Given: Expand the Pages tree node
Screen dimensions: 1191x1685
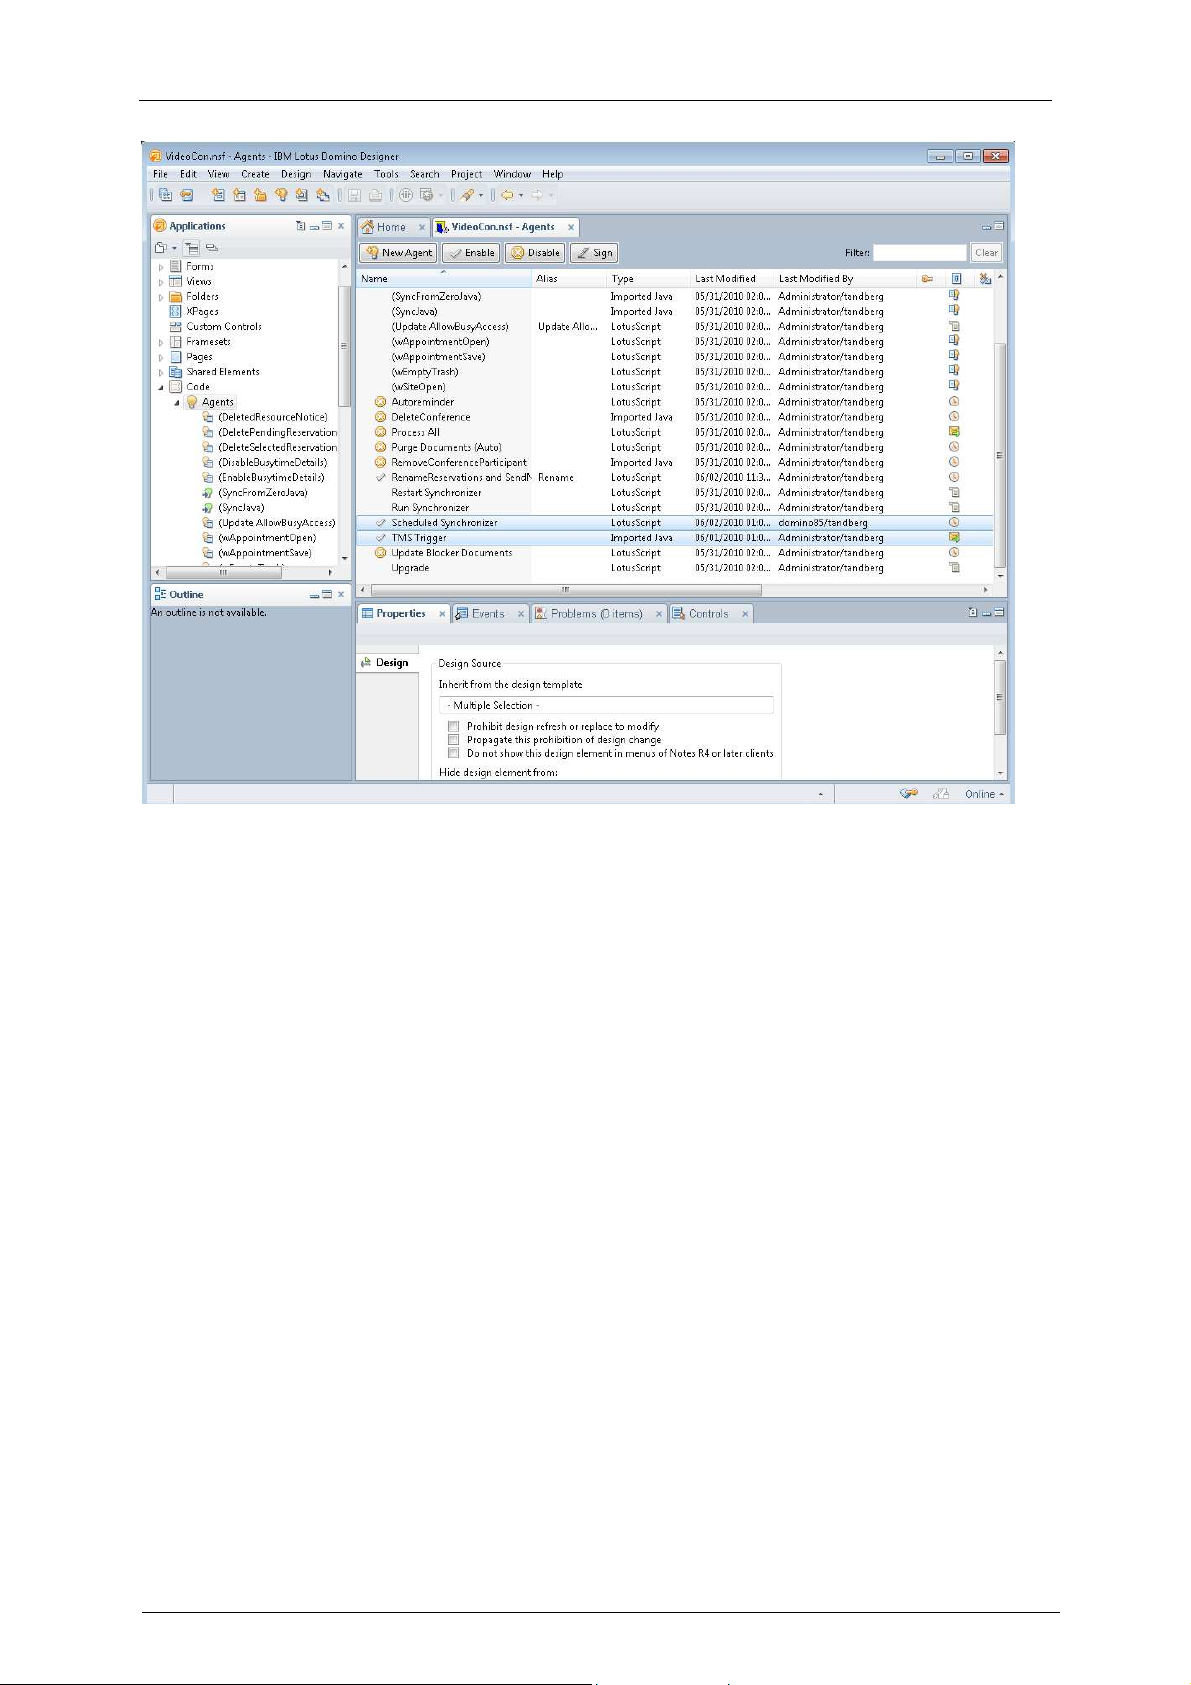Looking at the screenshot, I should [x=161, y=357].
